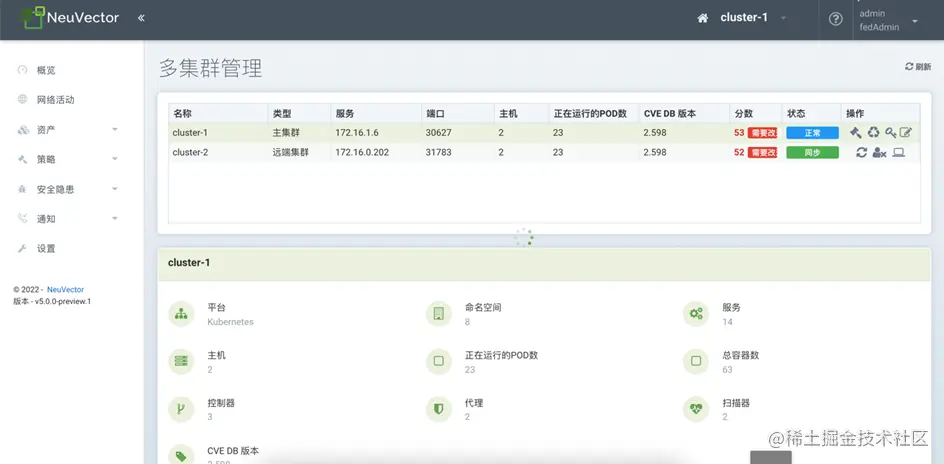
Task: Click the red badge next to score 52
Action: [763, 153]
